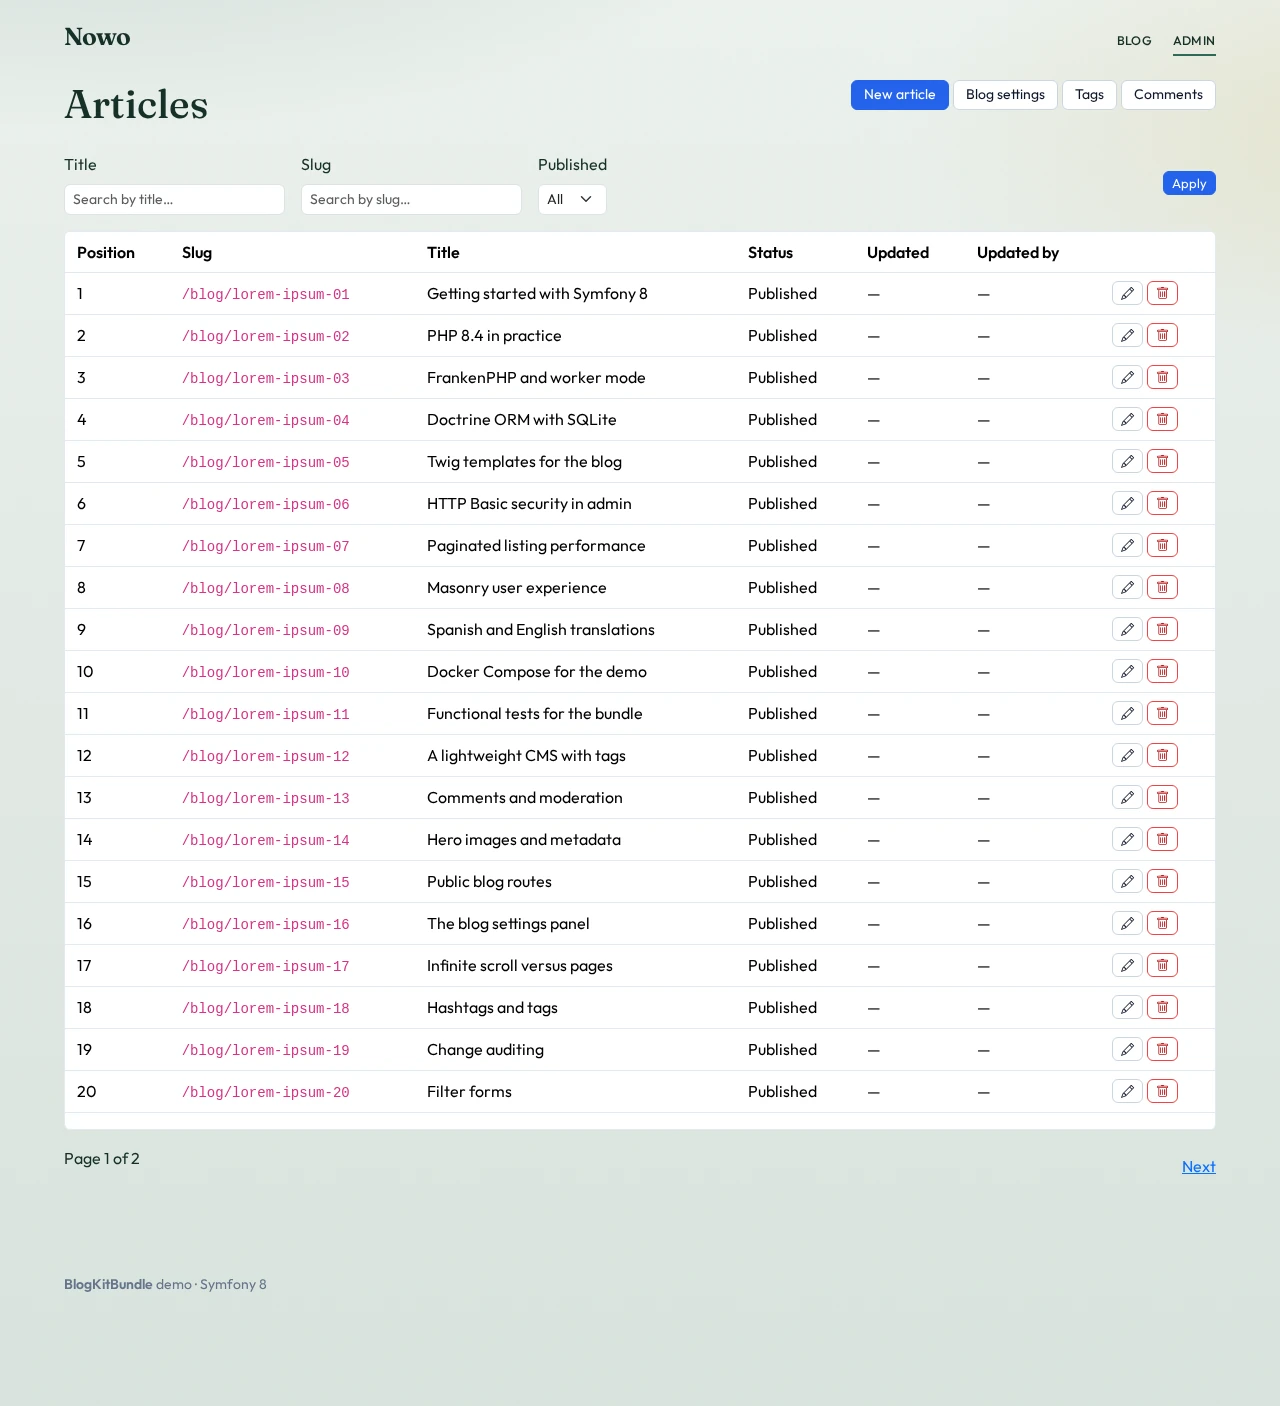Delete "Spanish and English translations" article

(x=1162, y=629)
